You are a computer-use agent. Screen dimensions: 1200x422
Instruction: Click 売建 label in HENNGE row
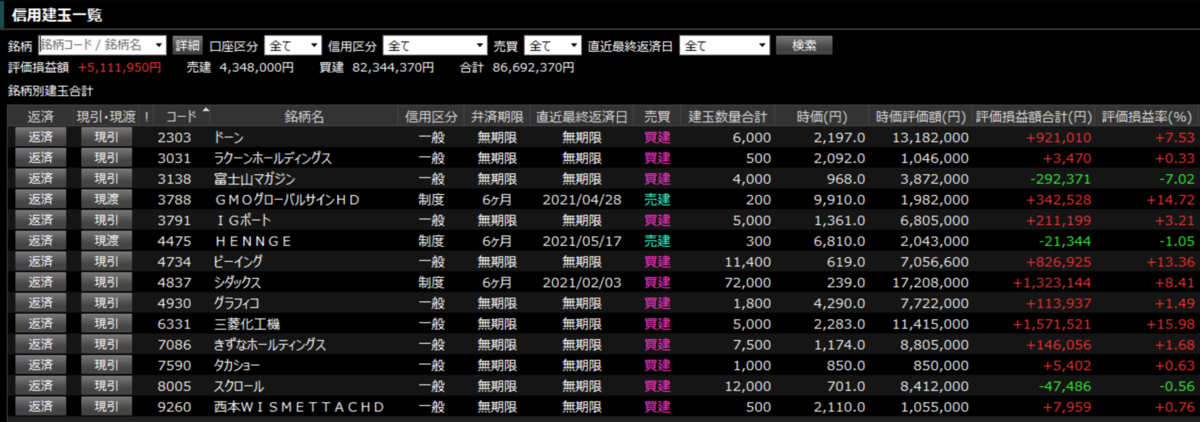(657, 240)
